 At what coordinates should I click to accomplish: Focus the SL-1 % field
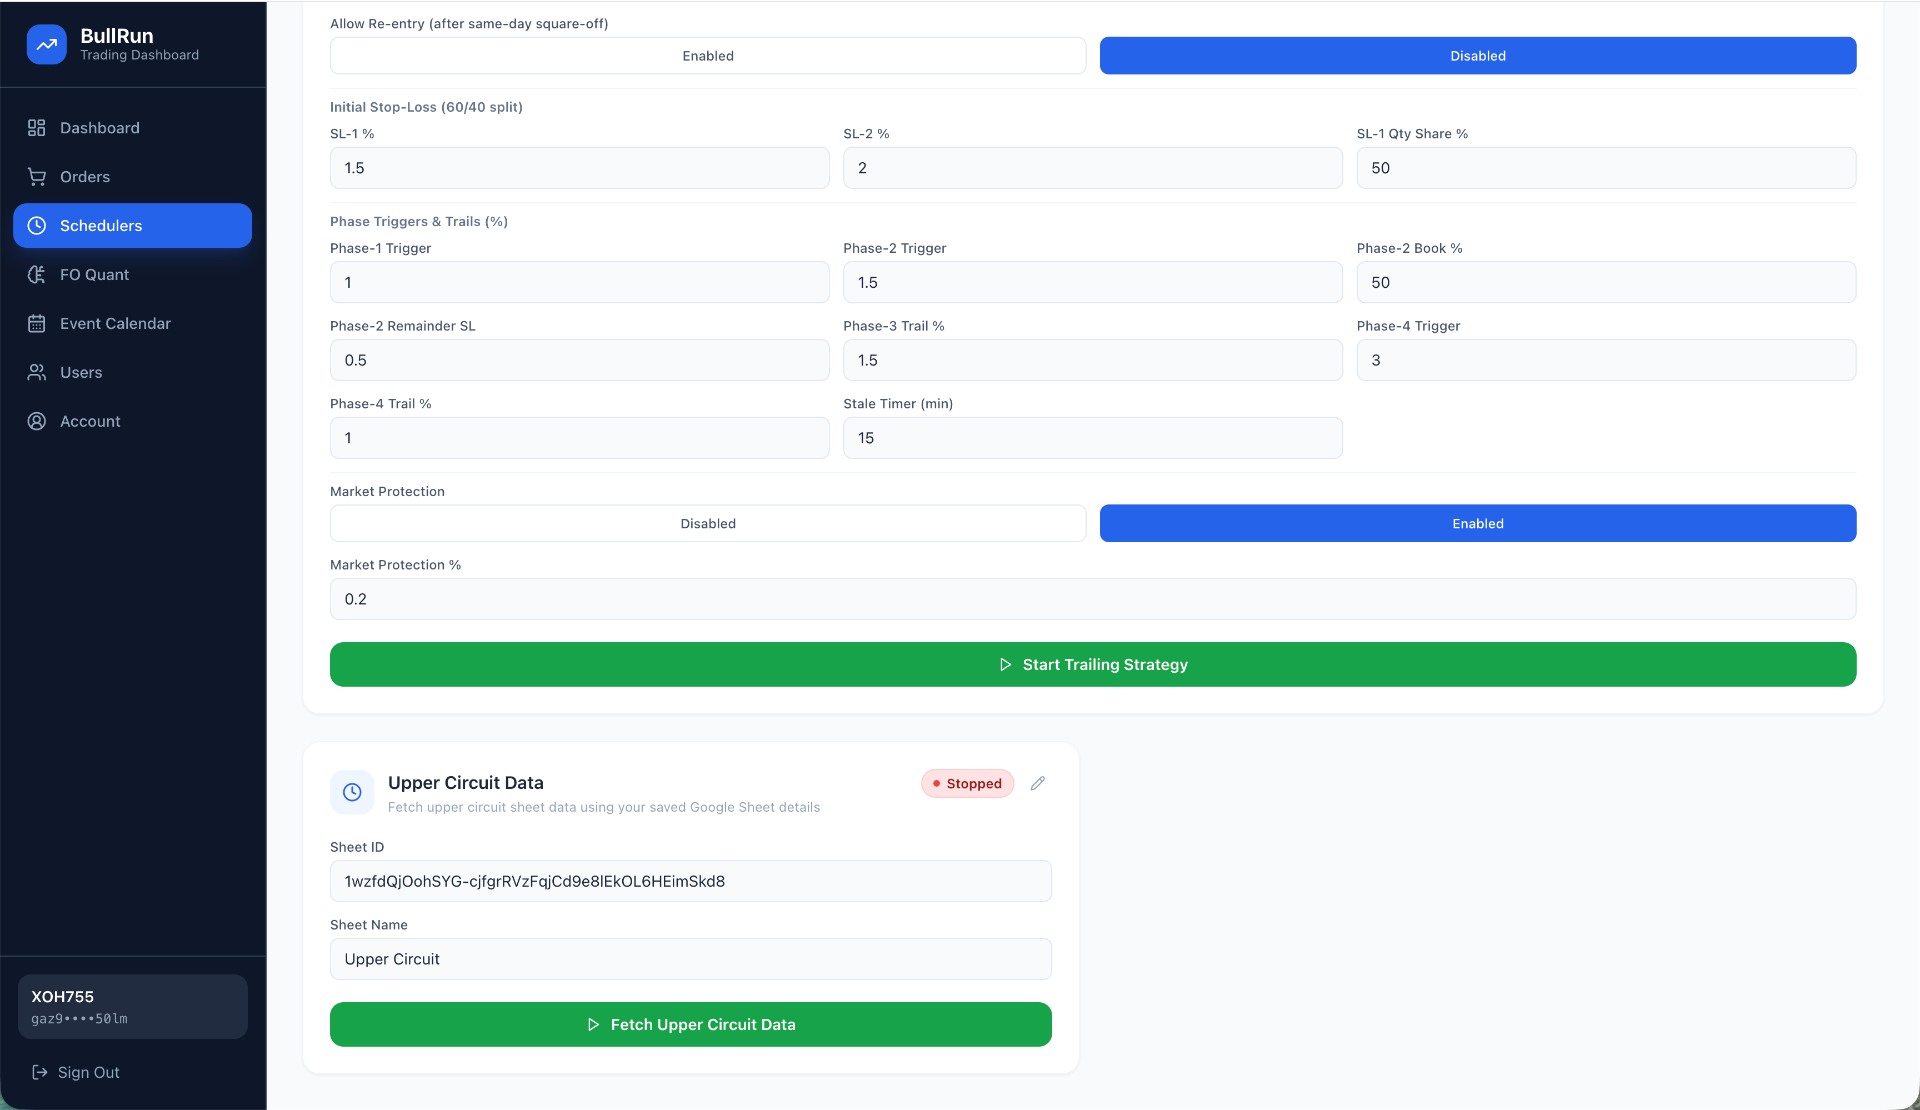580,168
